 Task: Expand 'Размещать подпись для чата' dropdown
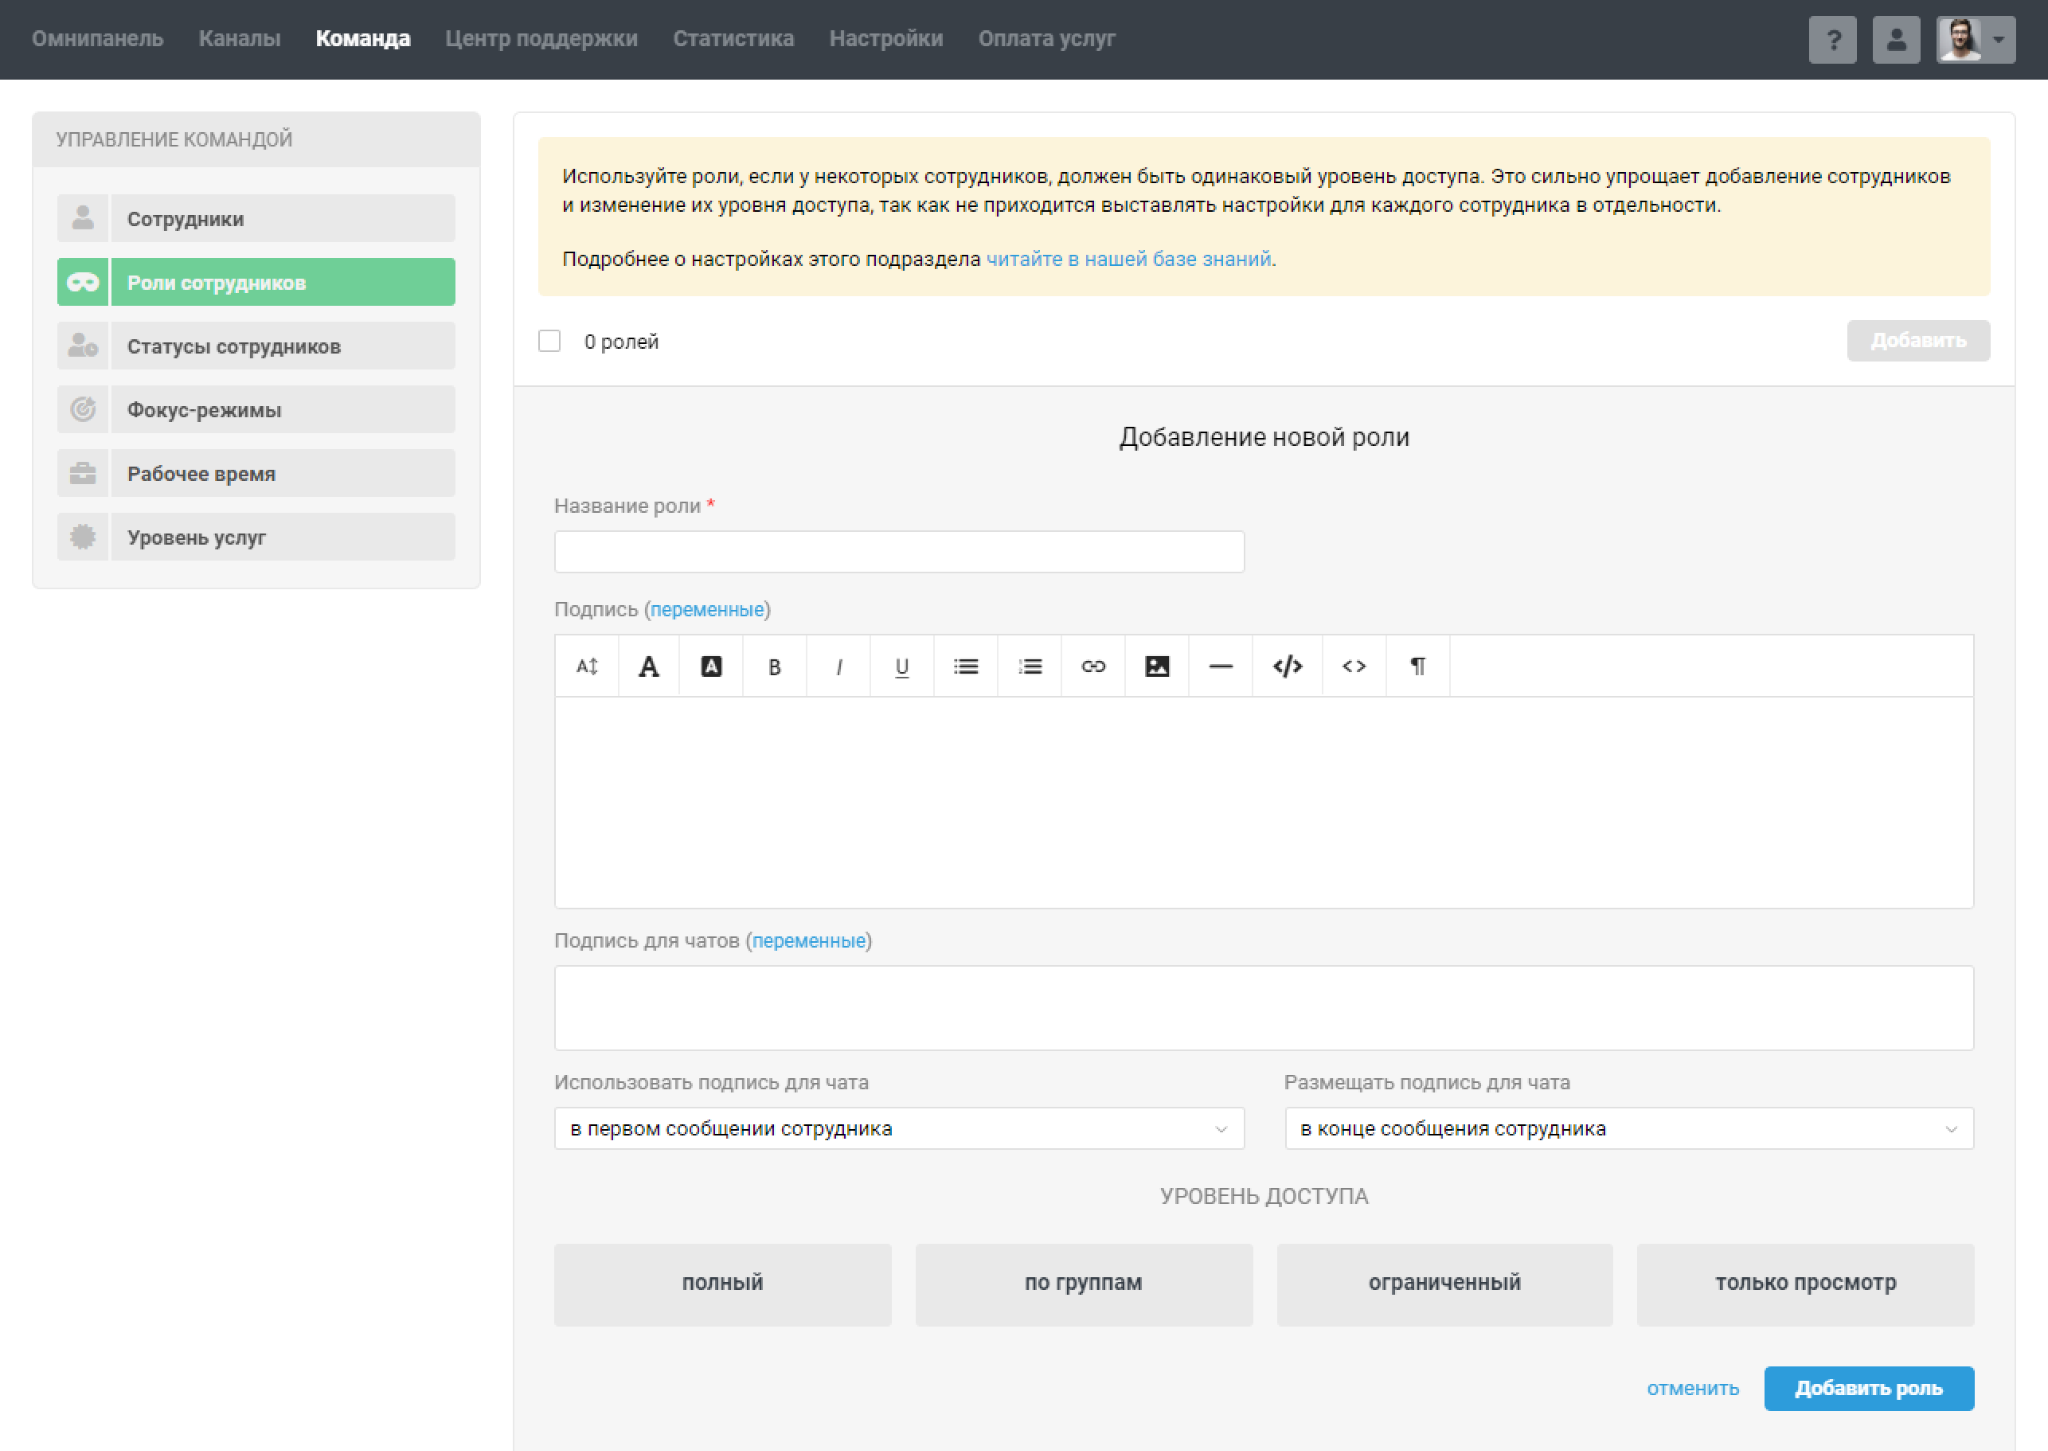(x=1628, y=1129)
